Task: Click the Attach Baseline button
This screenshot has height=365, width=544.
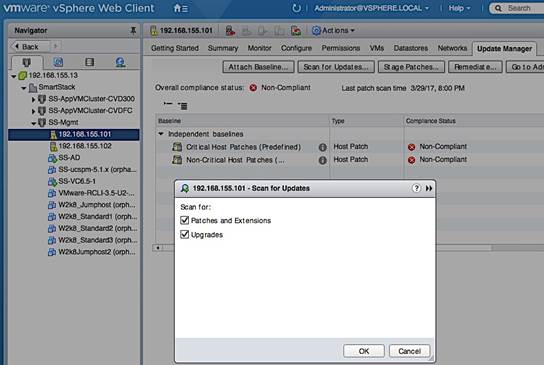Action: [x=258, y=67]
